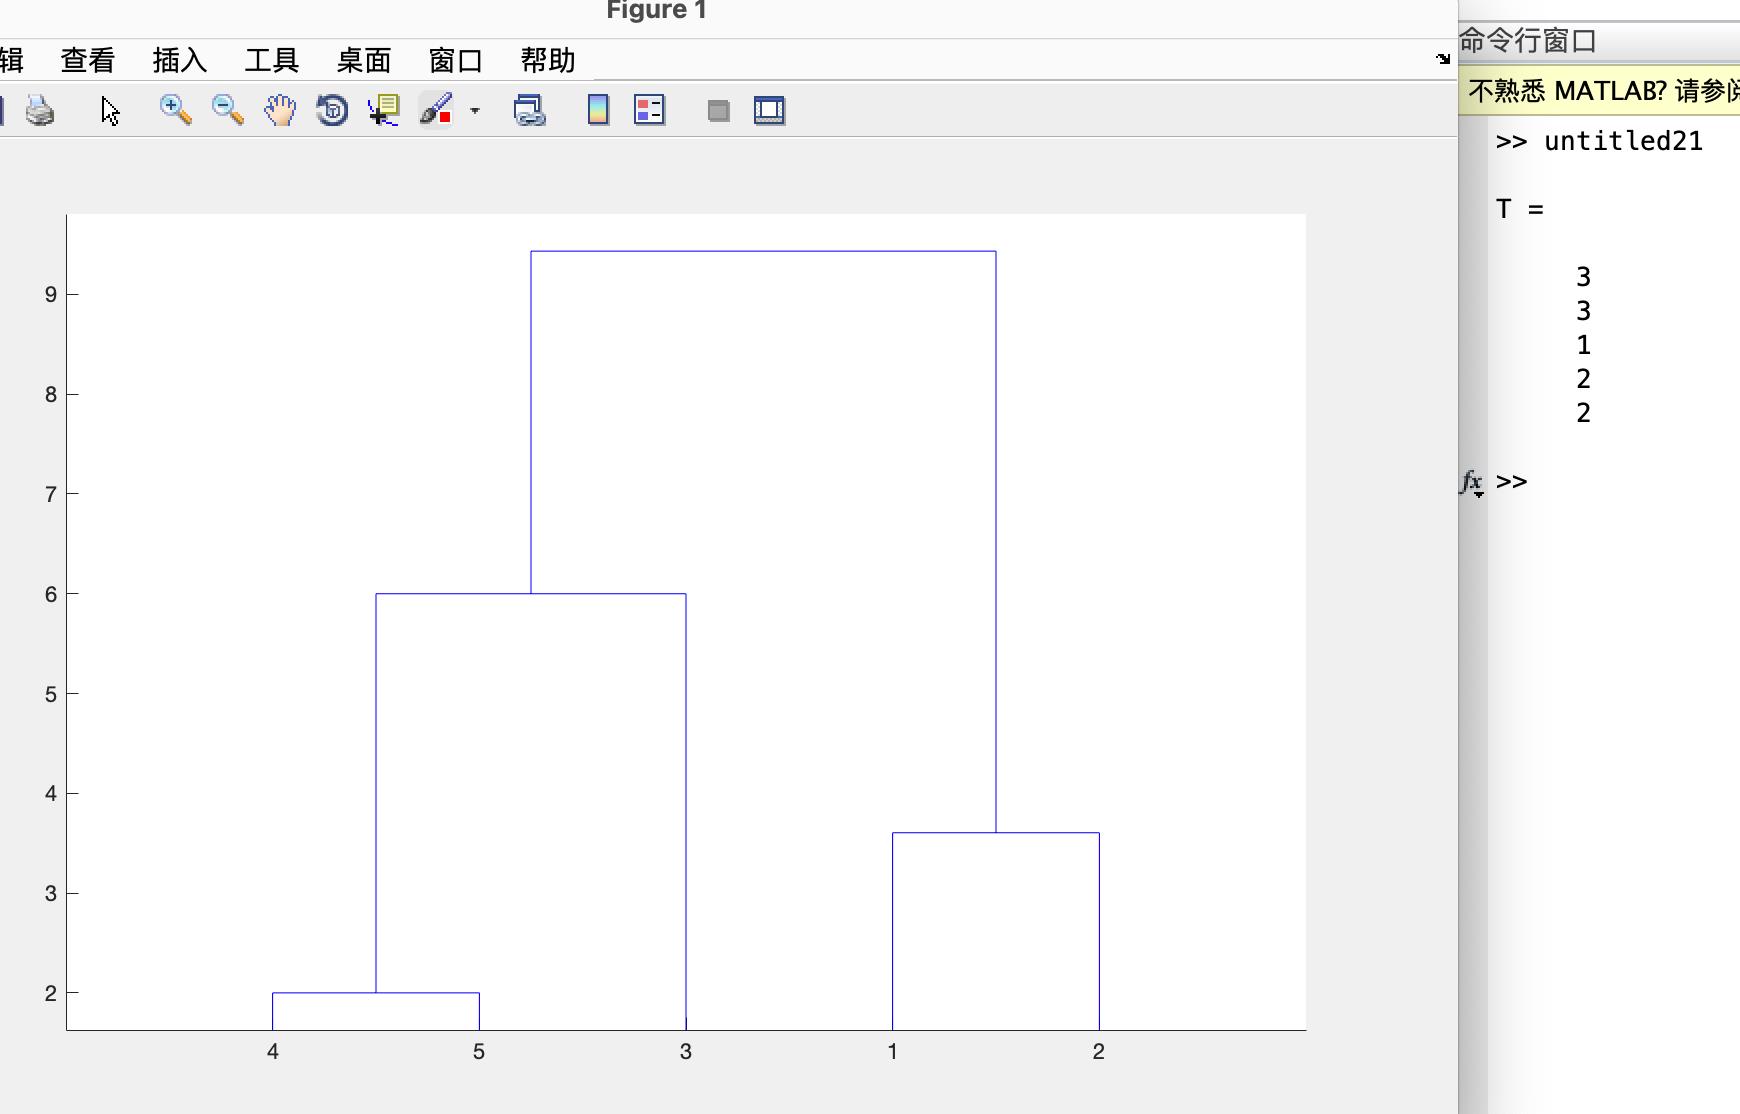Open the 帮助 menu
Screen dimensions: 1740x1114
click(x=548, y=60)
